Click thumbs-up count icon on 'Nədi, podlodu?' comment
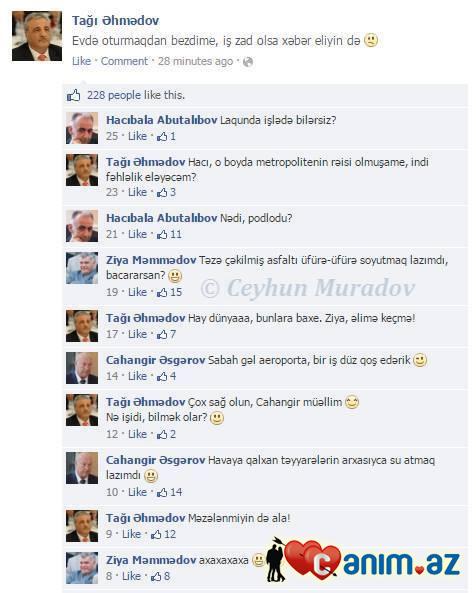476x593 pixels. point(162,235)
